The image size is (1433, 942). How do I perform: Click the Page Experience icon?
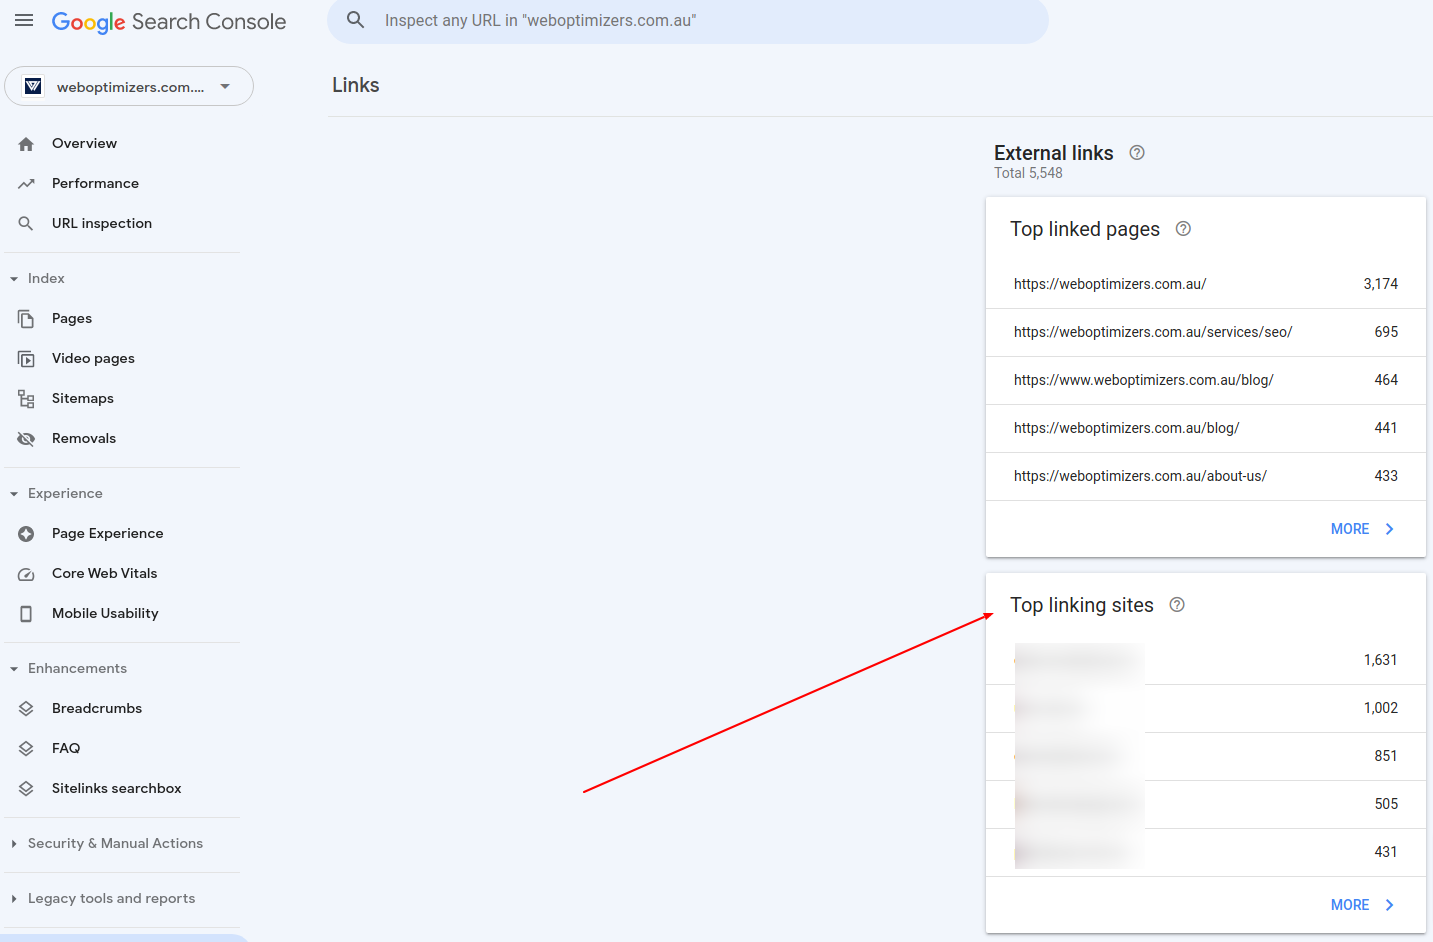click(27, 533)
